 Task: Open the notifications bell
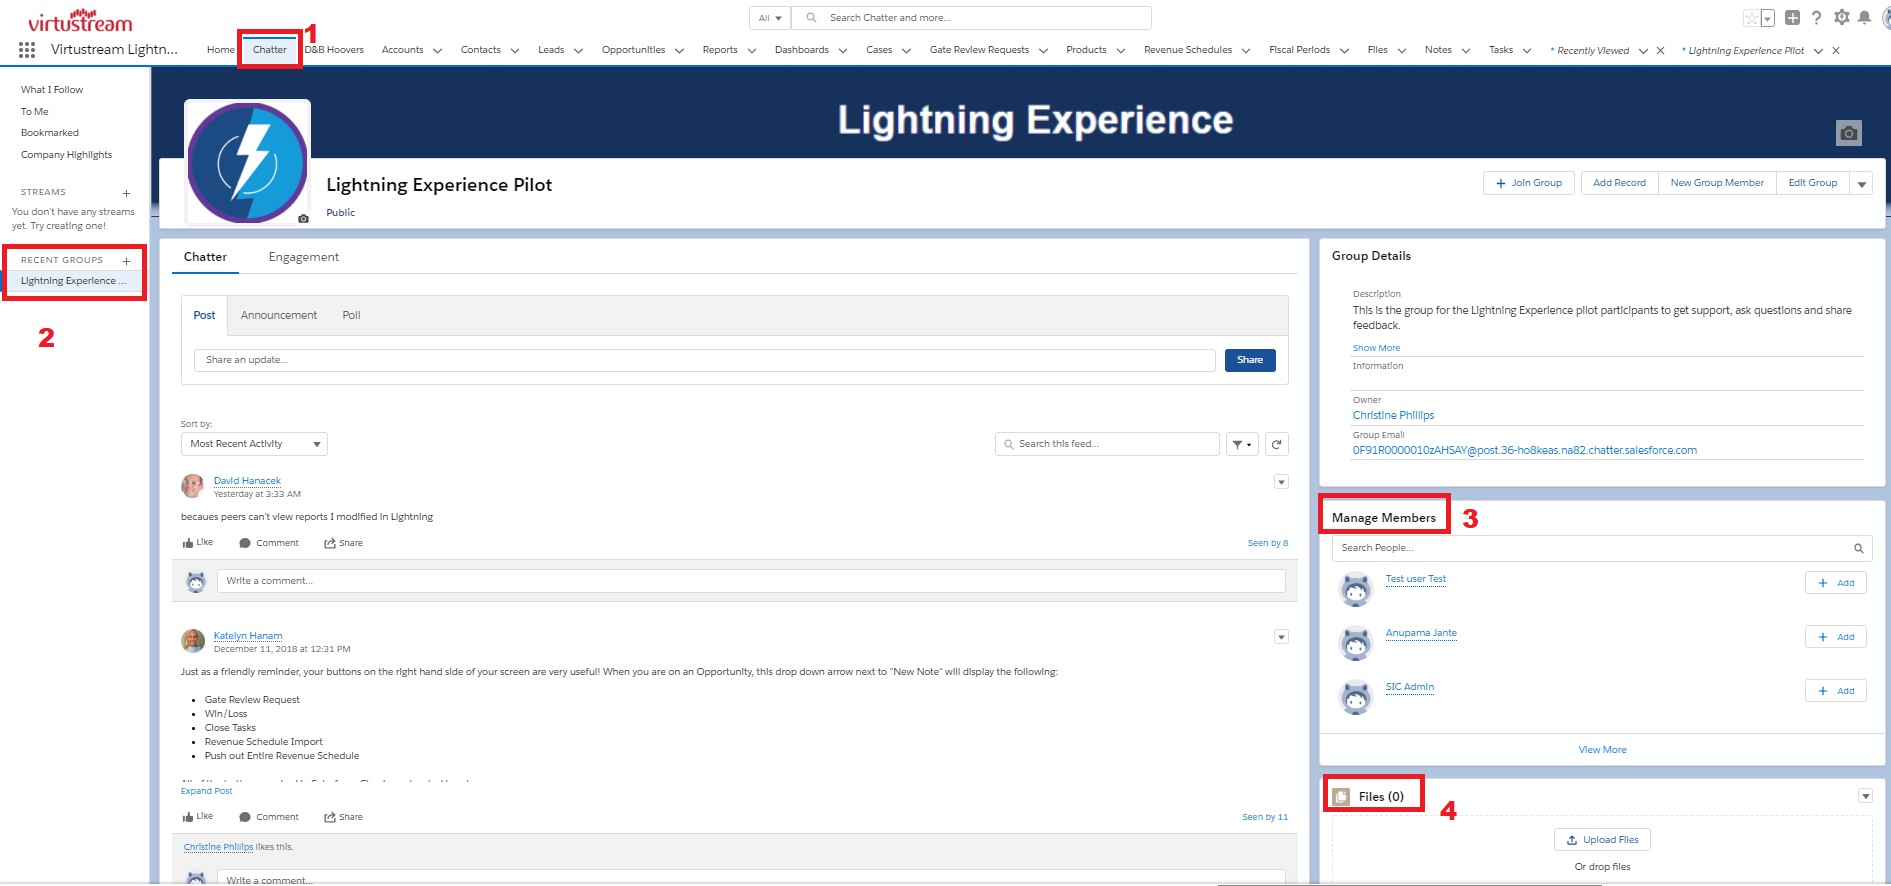pos(1864,17)
